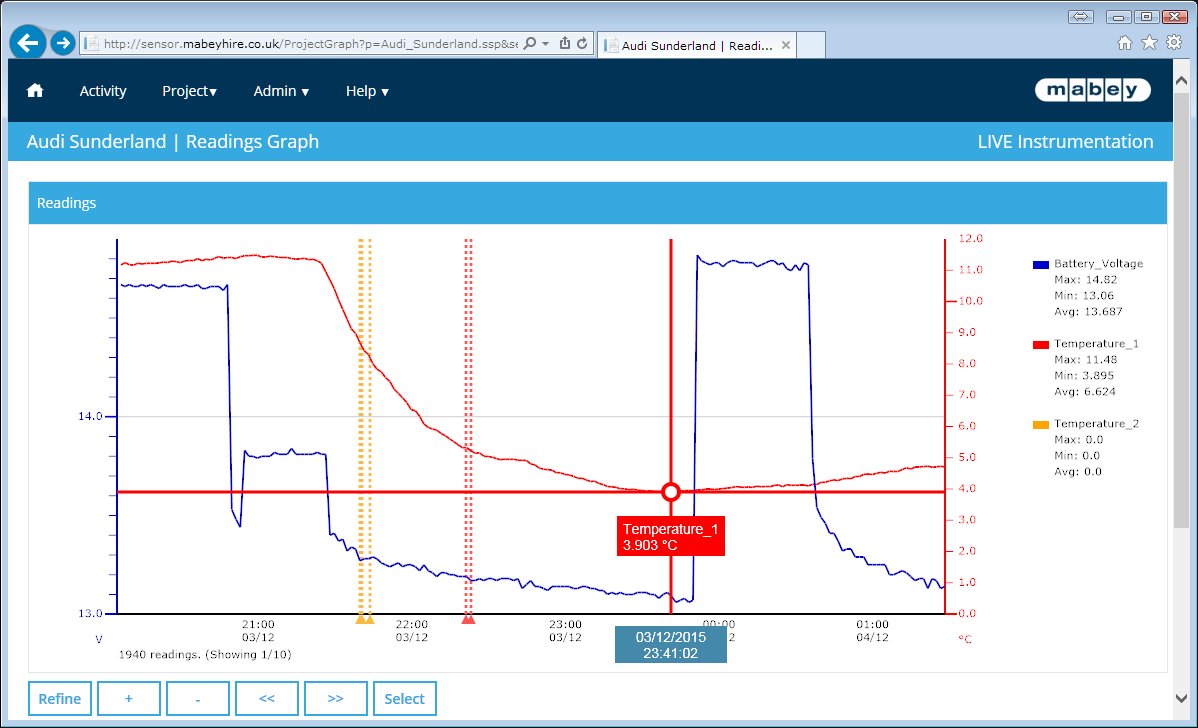1198x728 pixels.
Task: Open the Activity menu item
Action: pyautogui.click(x=103, y=91)
